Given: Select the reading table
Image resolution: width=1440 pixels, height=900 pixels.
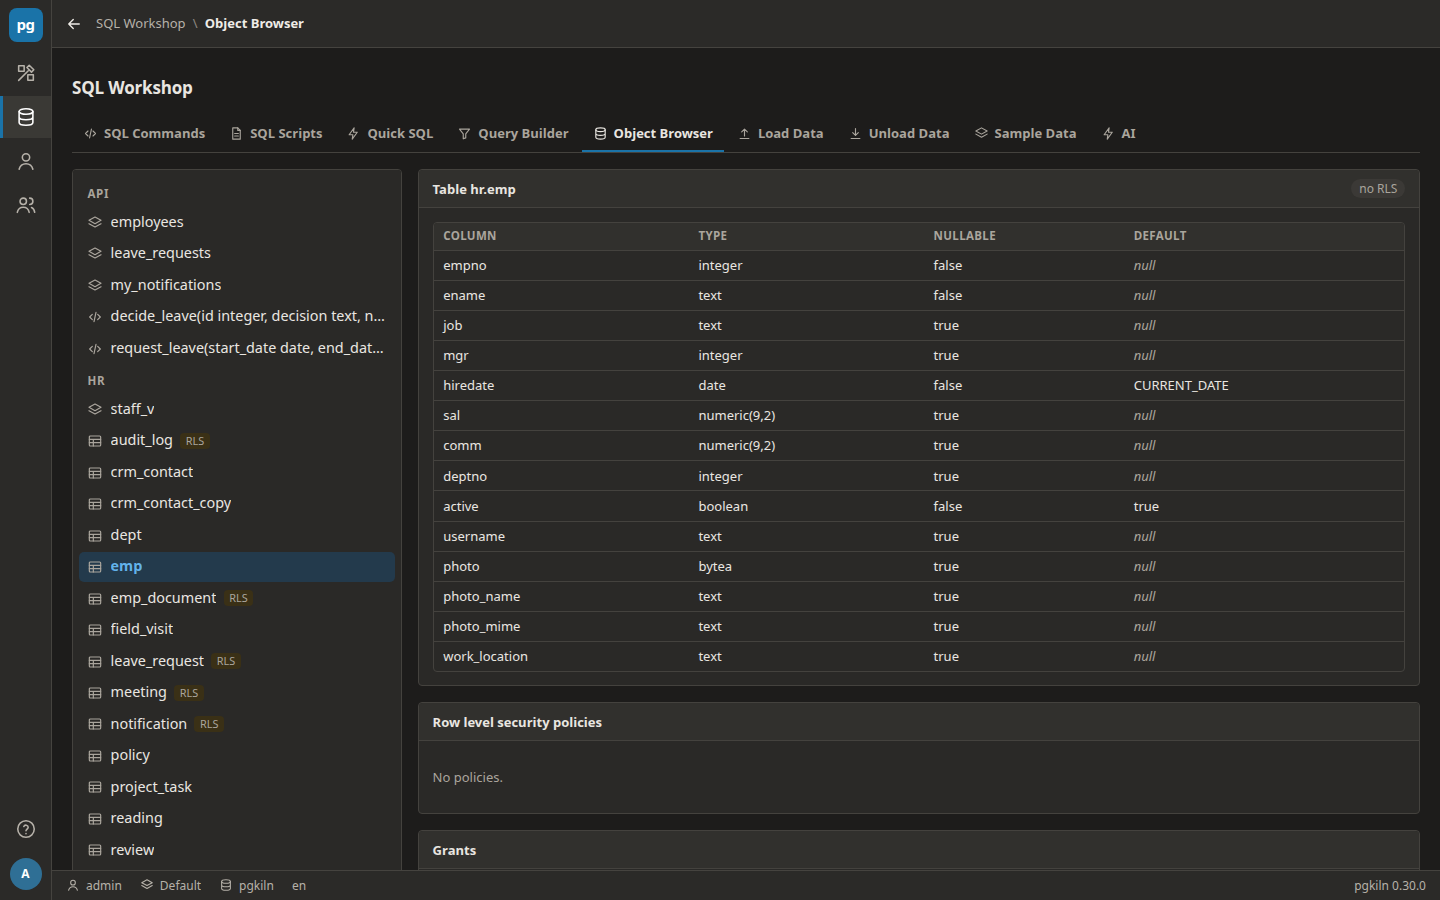Looking at the screenshot, I should click(237, 818).
